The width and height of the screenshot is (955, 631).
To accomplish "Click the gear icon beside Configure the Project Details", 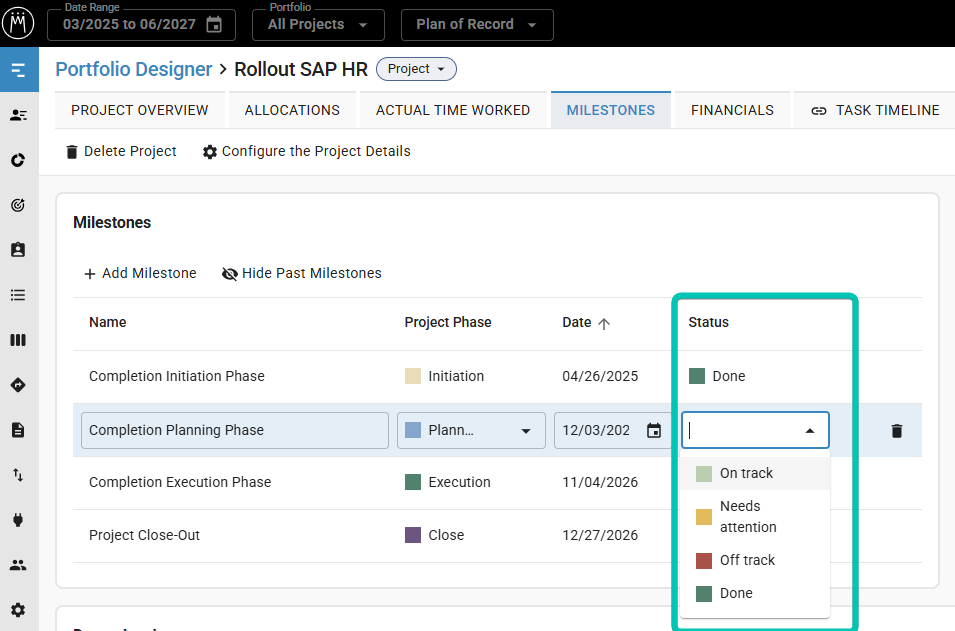I will [210, 152].
